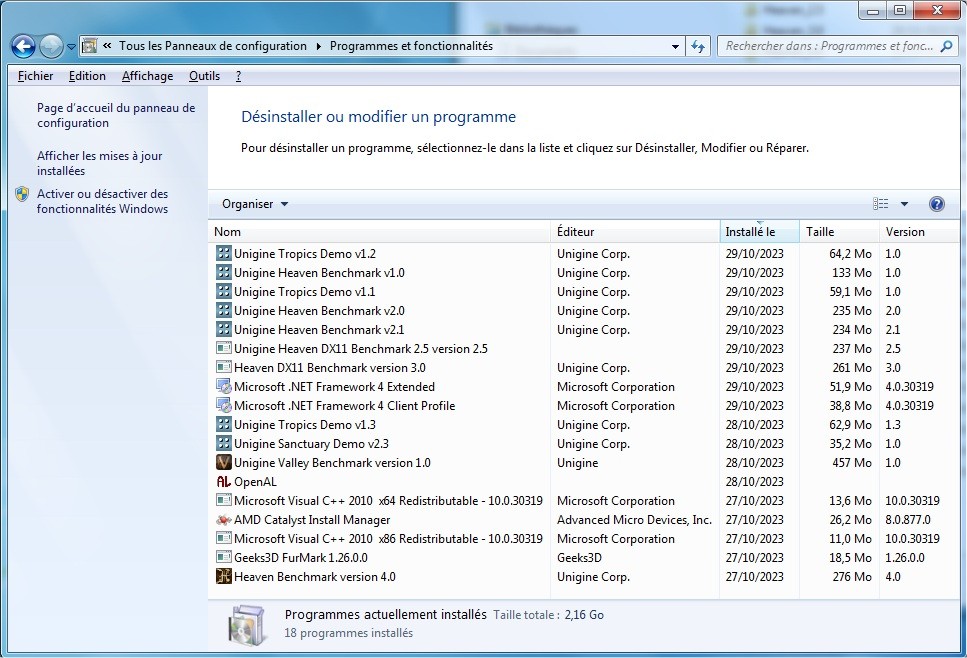
Task: Sort by the Taille column header
Action: pos(839,232)
